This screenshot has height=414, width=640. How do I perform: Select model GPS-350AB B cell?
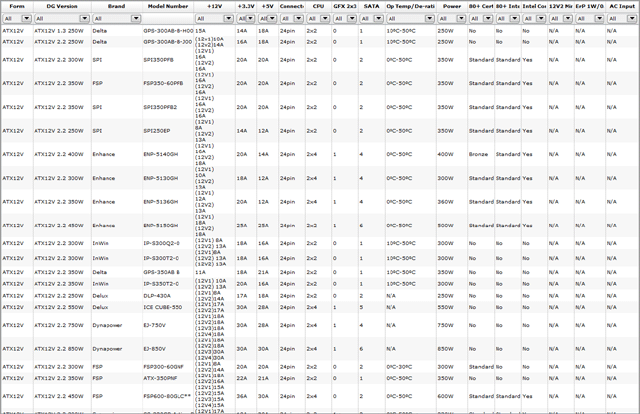pyautogui.click(x=162, y=272)
